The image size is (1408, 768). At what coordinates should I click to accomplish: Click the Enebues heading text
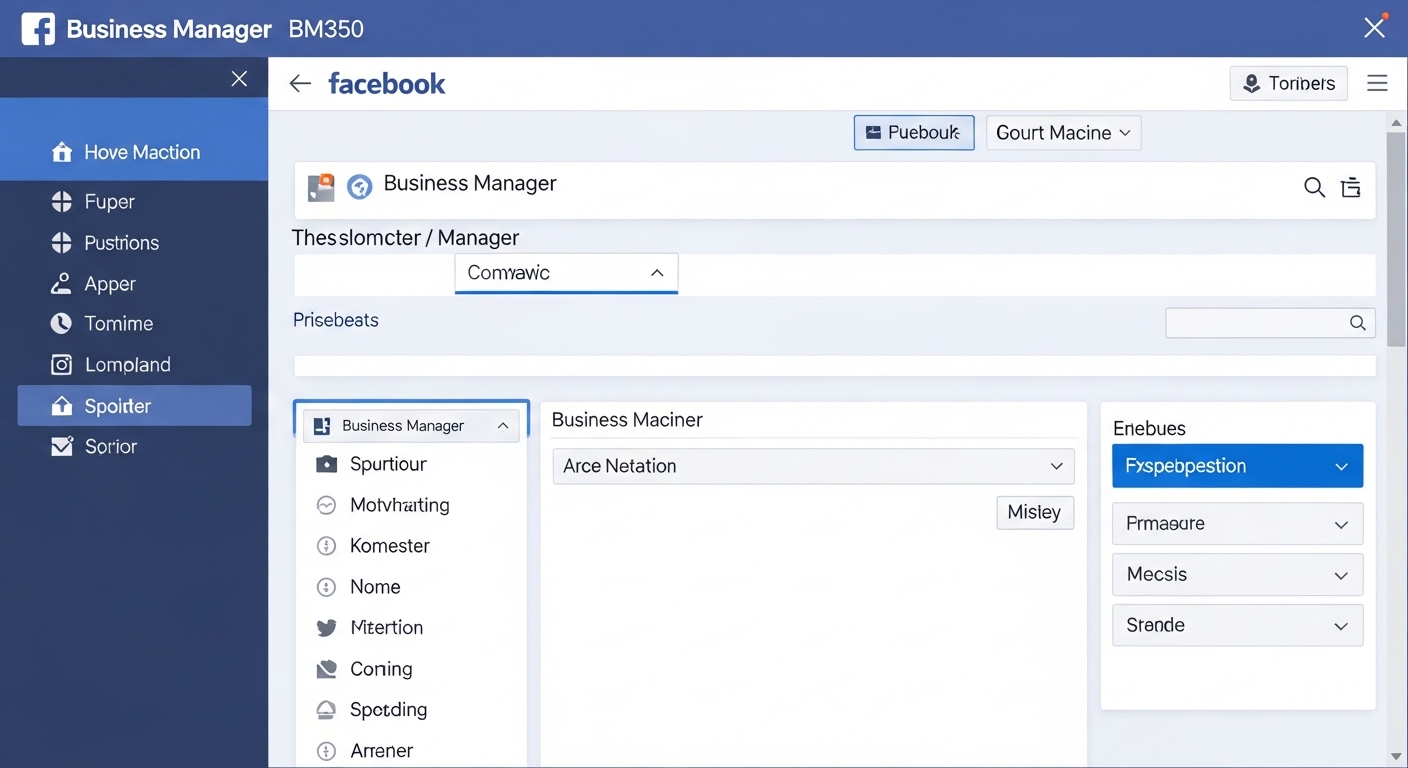point(1149,428)
